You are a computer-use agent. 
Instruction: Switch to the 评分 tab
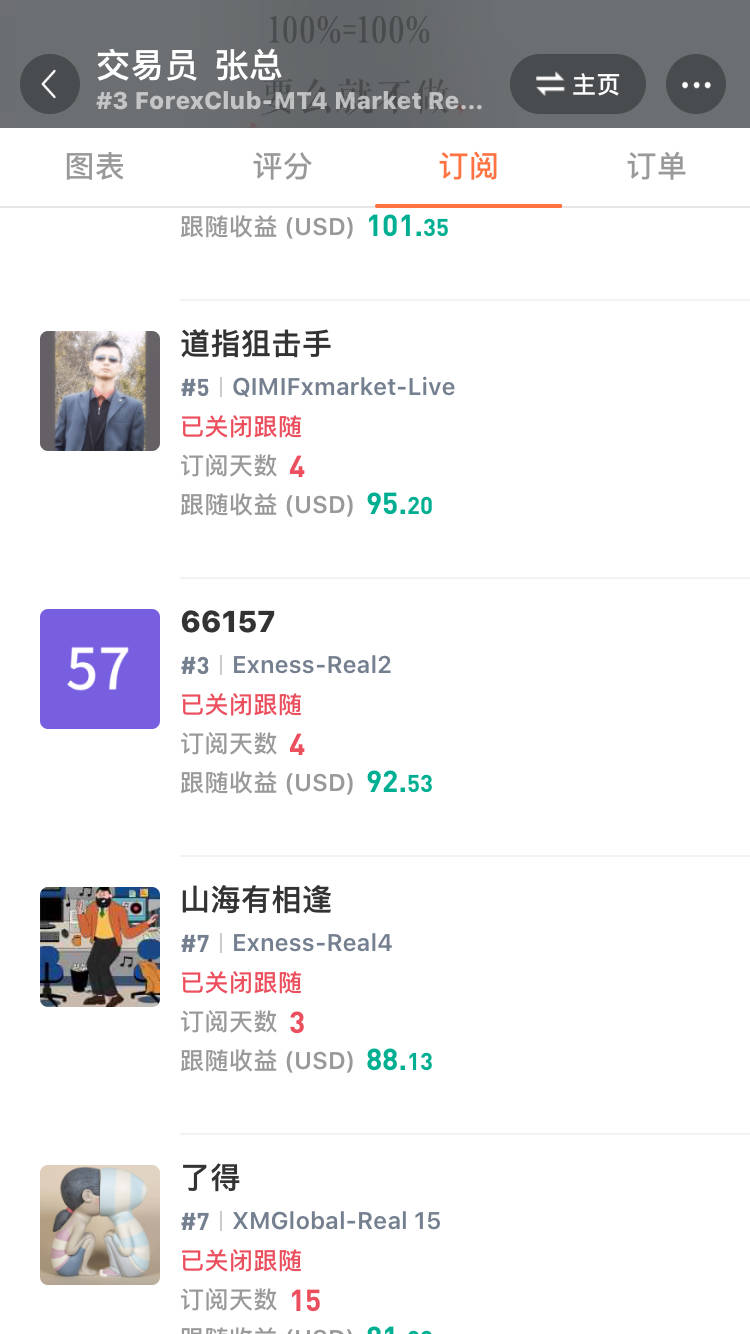[282, 166]
